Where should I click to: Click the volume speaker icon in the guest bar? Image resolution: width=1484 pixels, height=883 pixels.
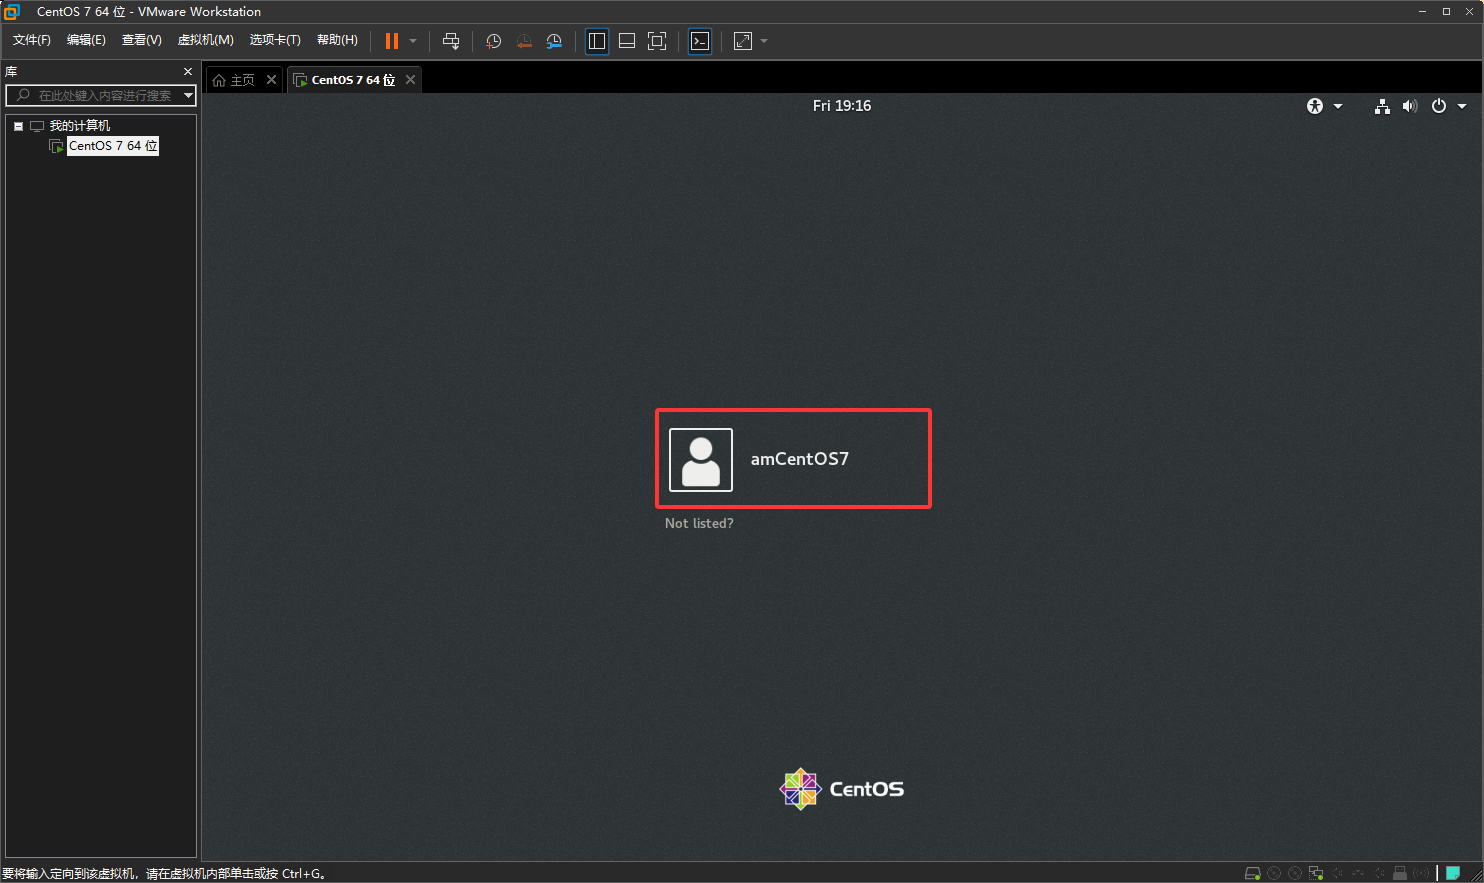[x=1410, y=106]
